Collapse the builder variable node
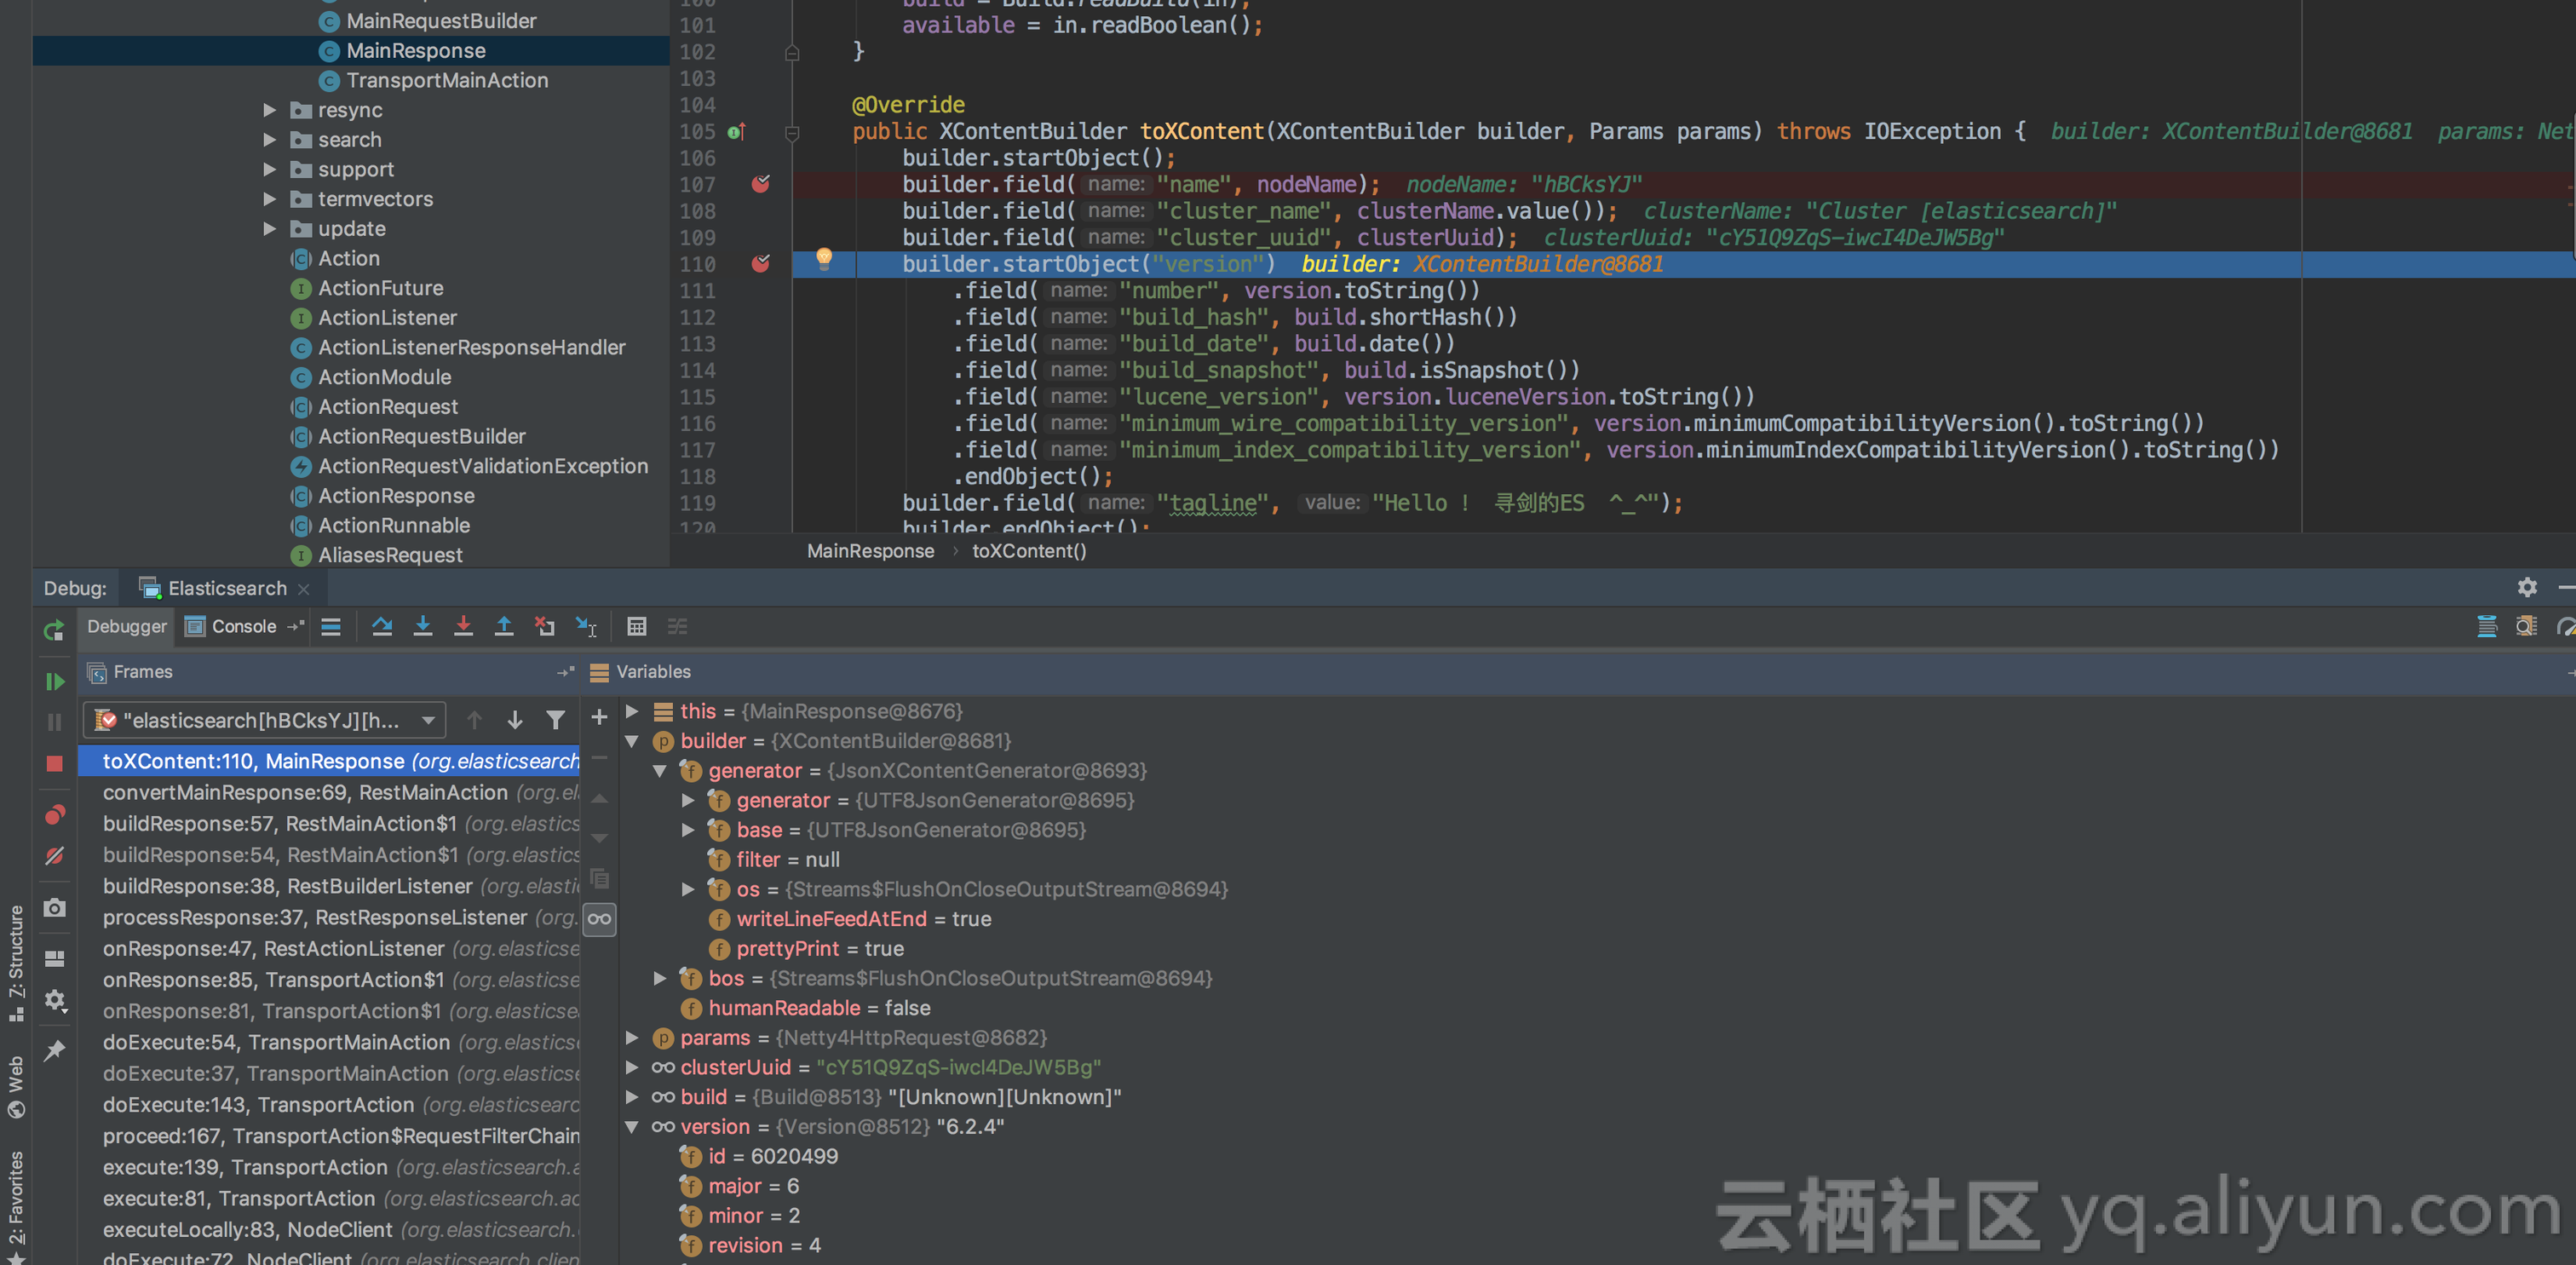This screenshot has width=2576, height=1265. point(632,741)
